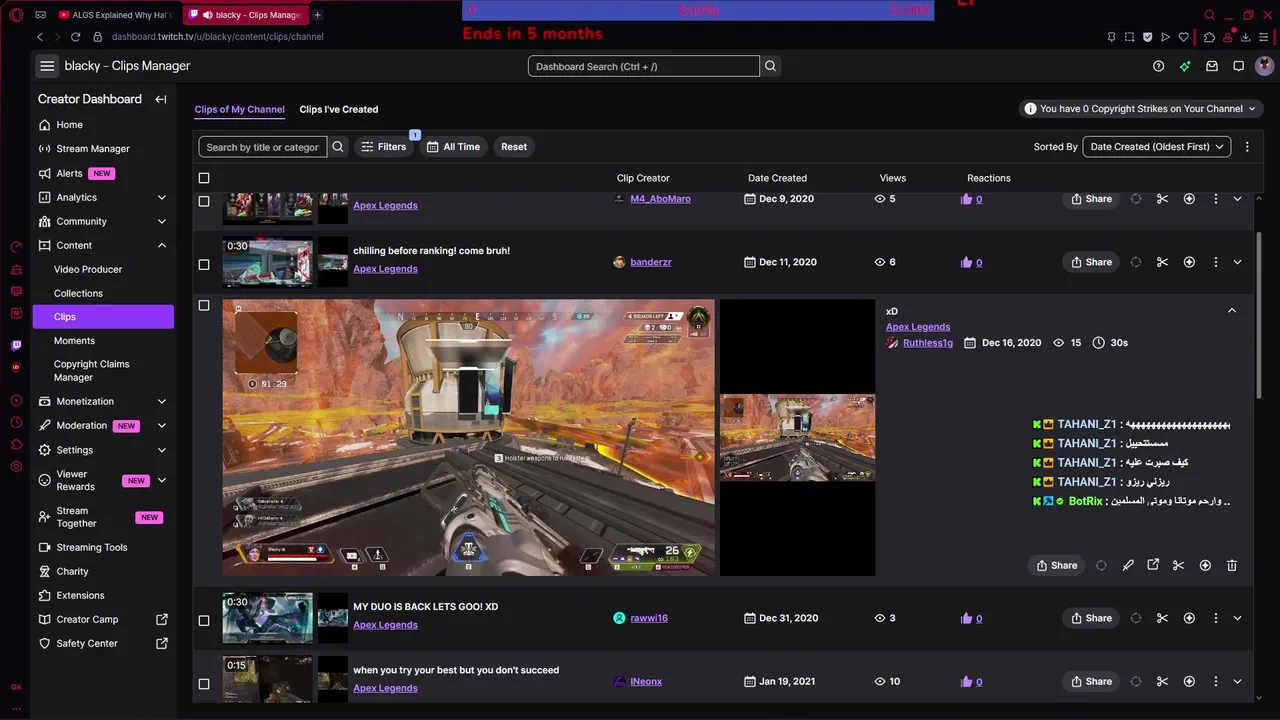Viewport: 1280px width, 720px height.
Task: Open Moments in the sidebar
Action: 74,341
